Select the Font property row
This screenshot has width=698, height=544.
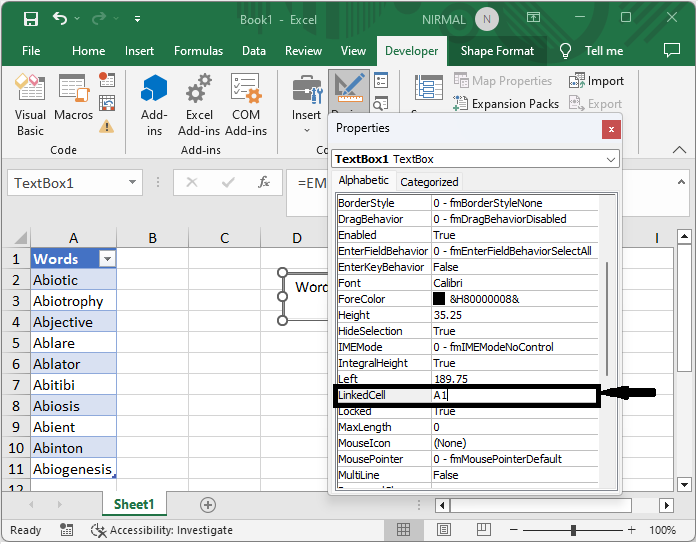click(467, 283)
